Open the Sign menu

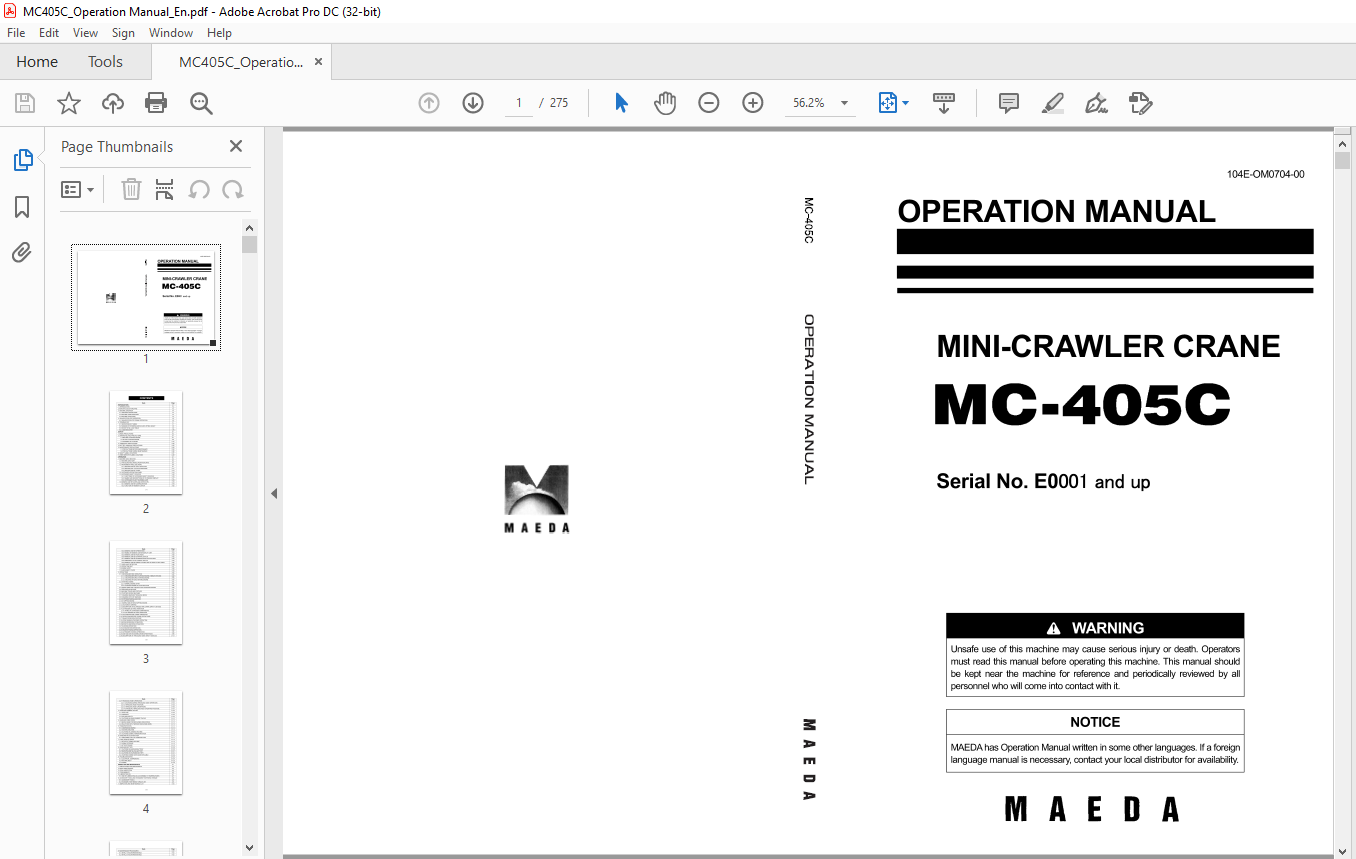[x=123, y=33]
